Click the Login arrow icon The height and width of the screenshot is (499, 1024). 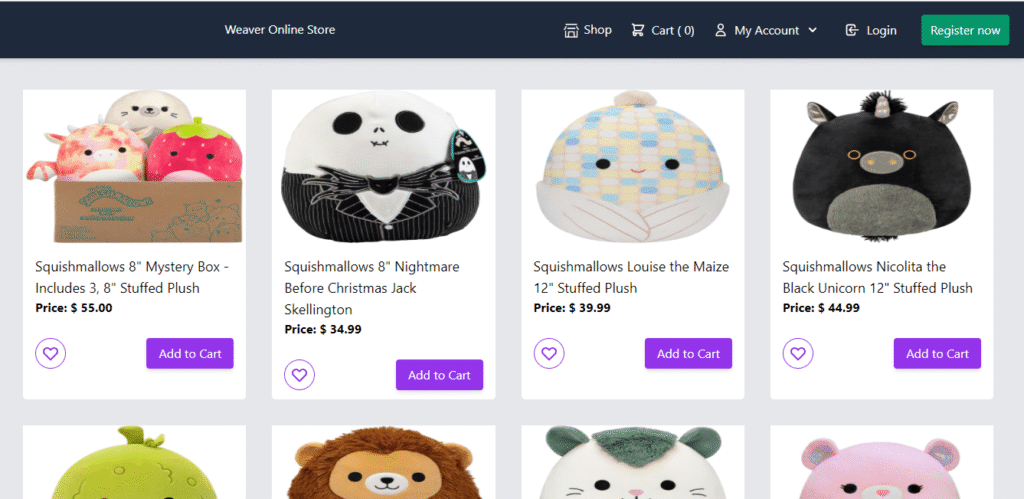[851, 30]
